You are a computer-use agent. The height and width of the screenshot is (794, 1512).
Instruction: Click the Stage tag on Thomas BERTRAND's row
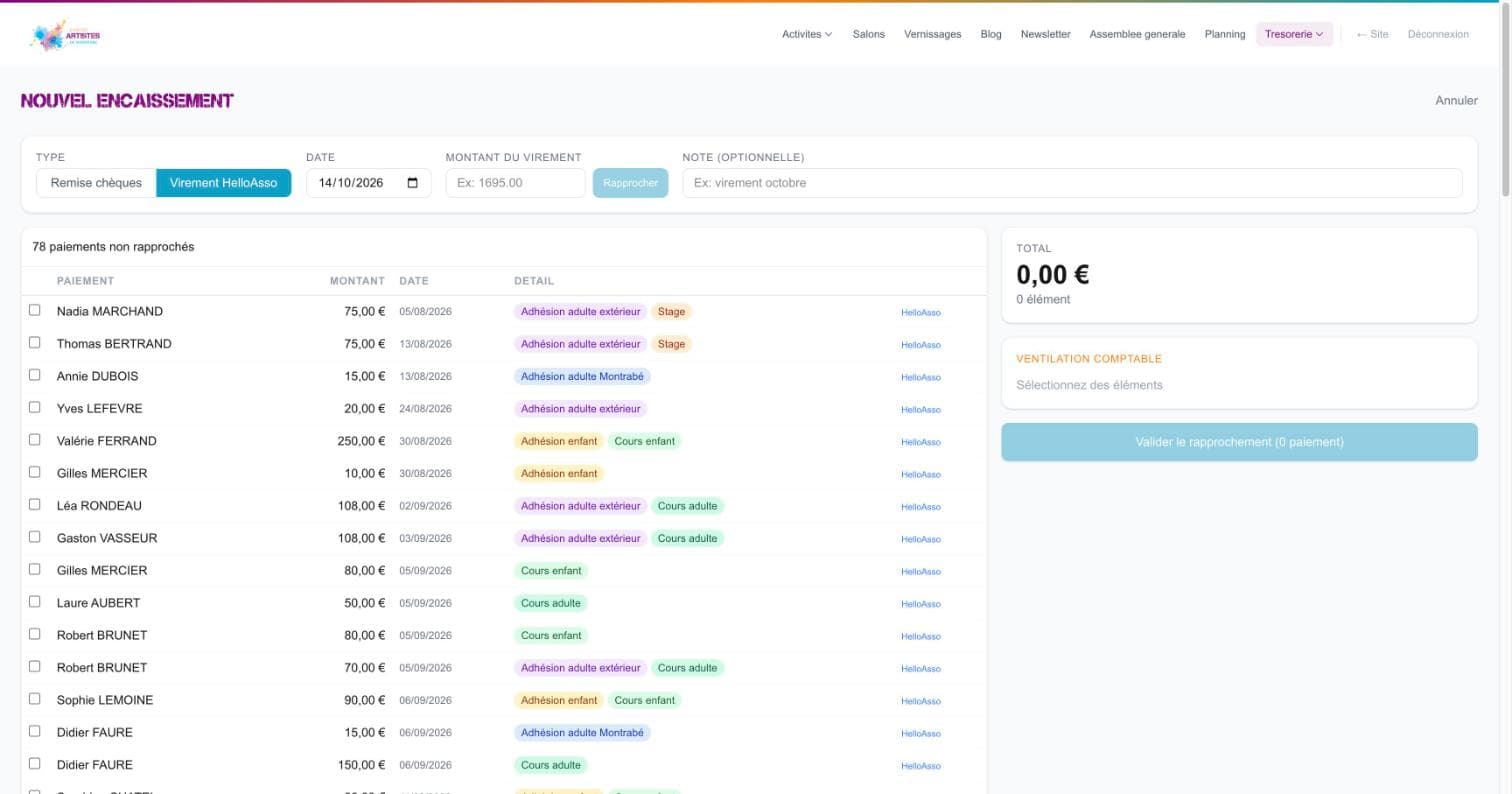(671, 344)
